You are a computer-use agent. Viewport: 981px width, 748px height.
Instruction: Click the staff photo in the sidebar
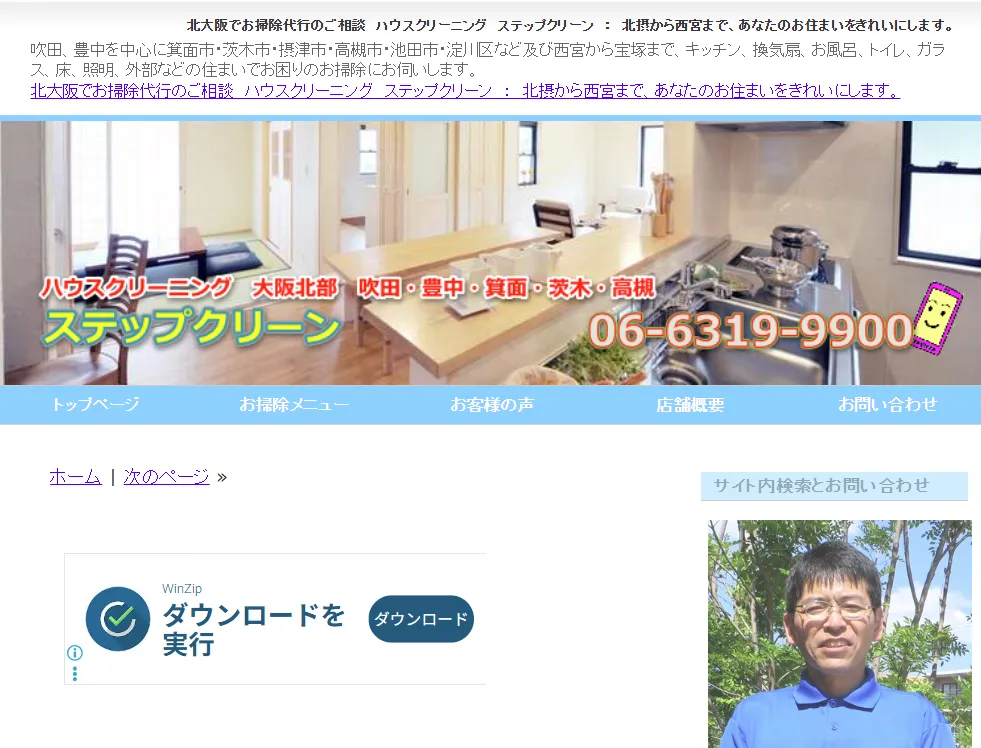point(840,634)
